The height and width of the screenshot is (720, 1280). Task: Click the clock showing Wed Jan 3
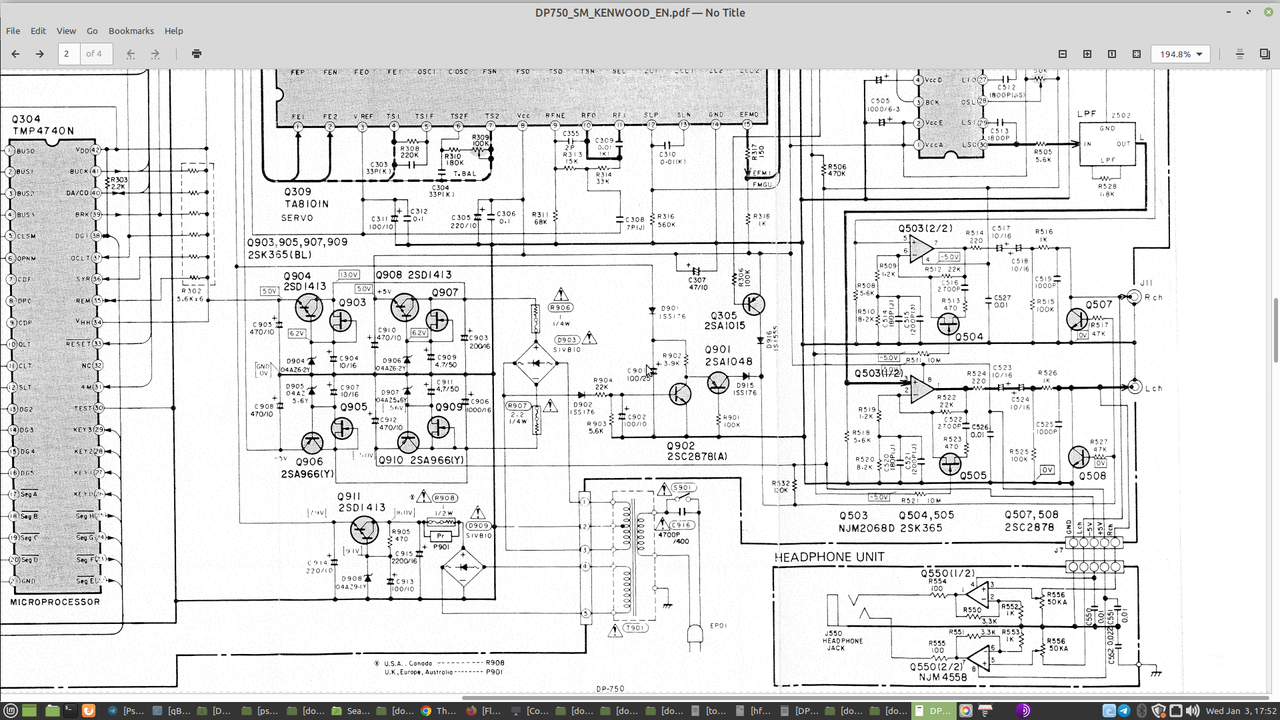(1239, 710)
